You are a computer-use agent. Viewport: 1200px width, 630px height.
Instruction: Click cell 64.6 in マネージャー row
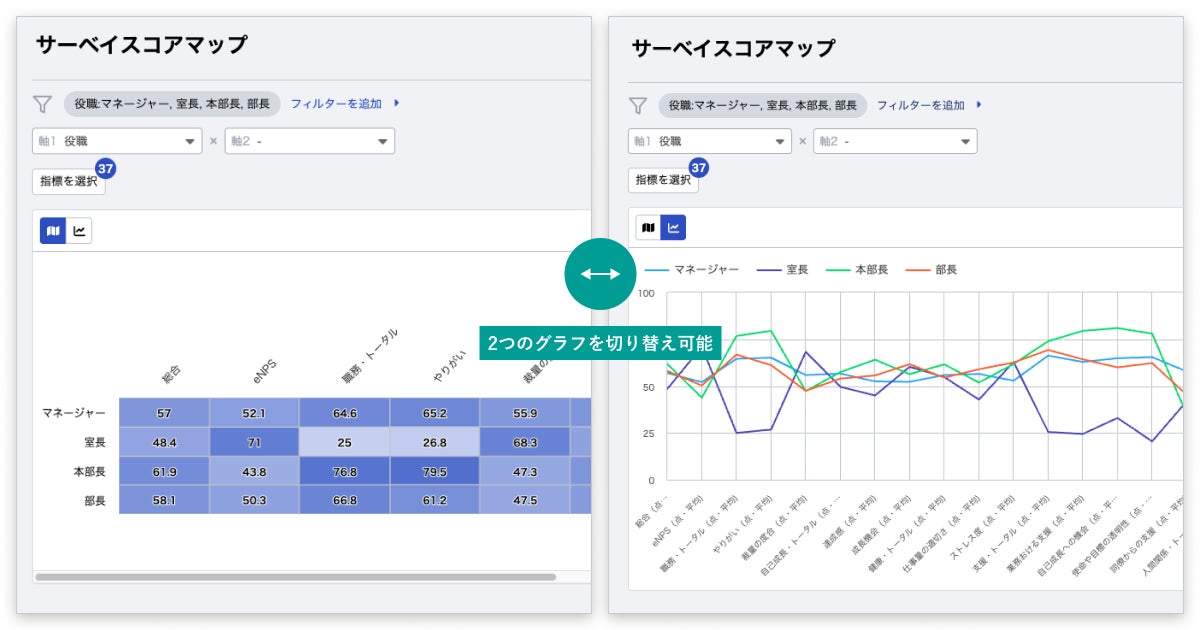click(x=344, y=412)
